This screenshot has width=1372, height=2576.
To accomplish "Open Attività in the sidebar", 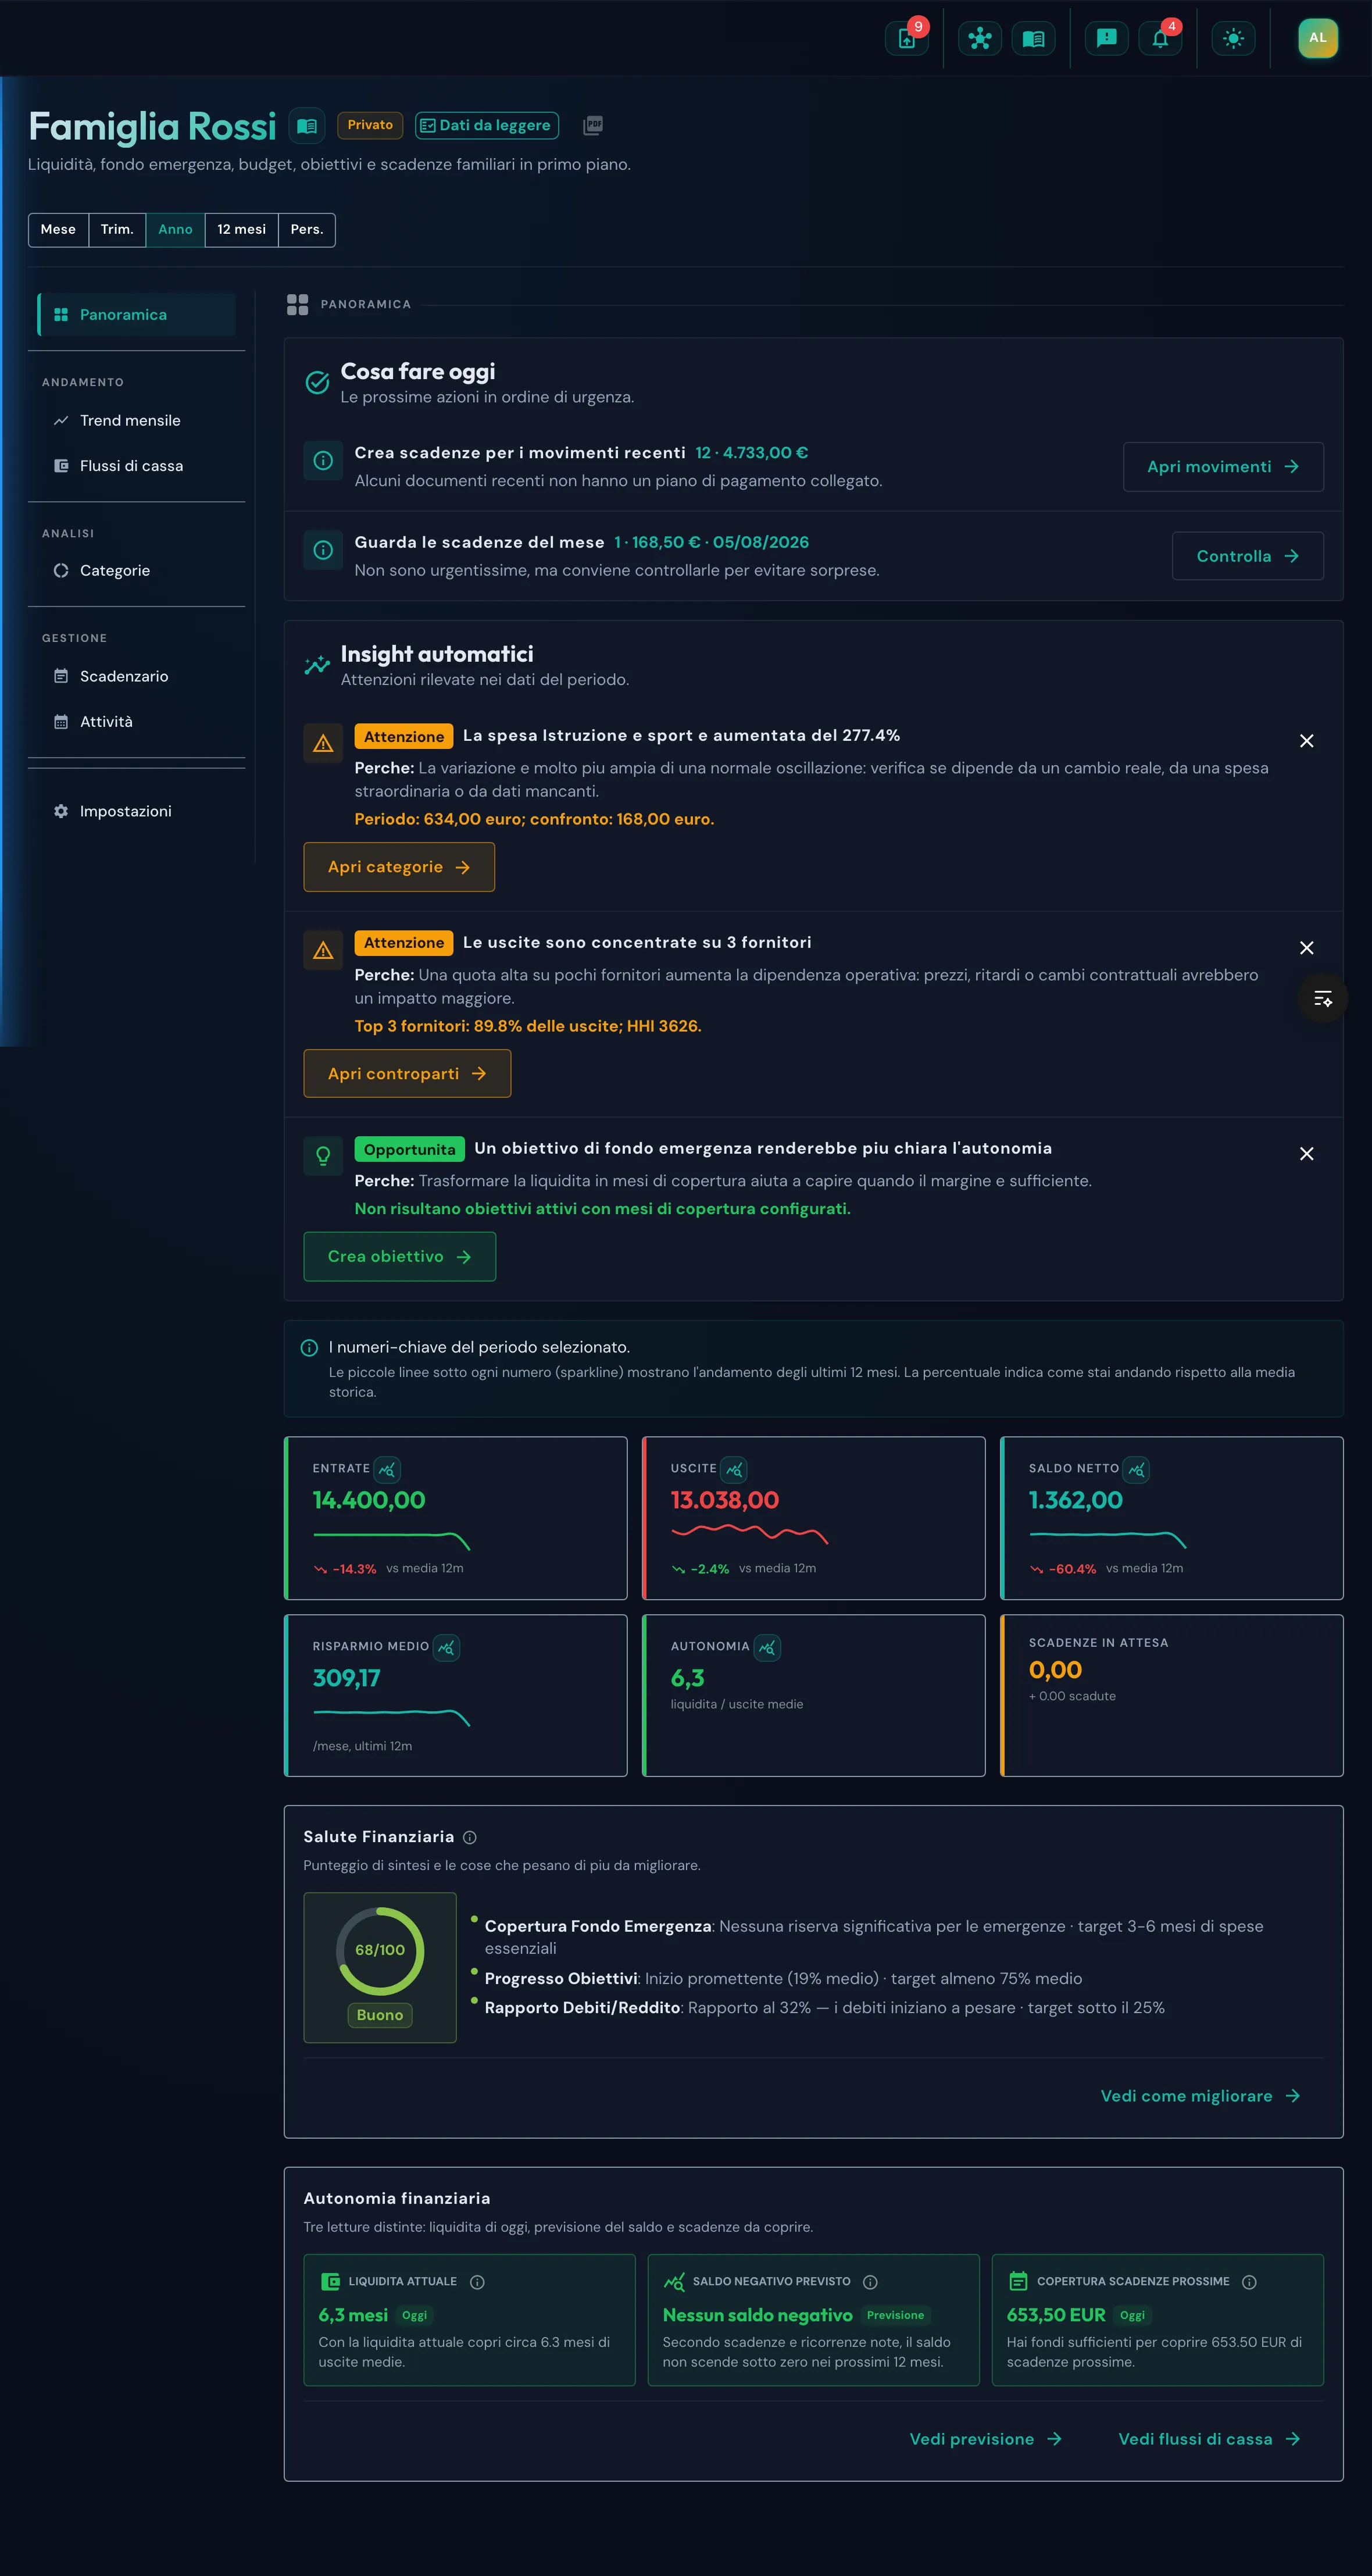I will pyautogui.click(x=136, y=721).
